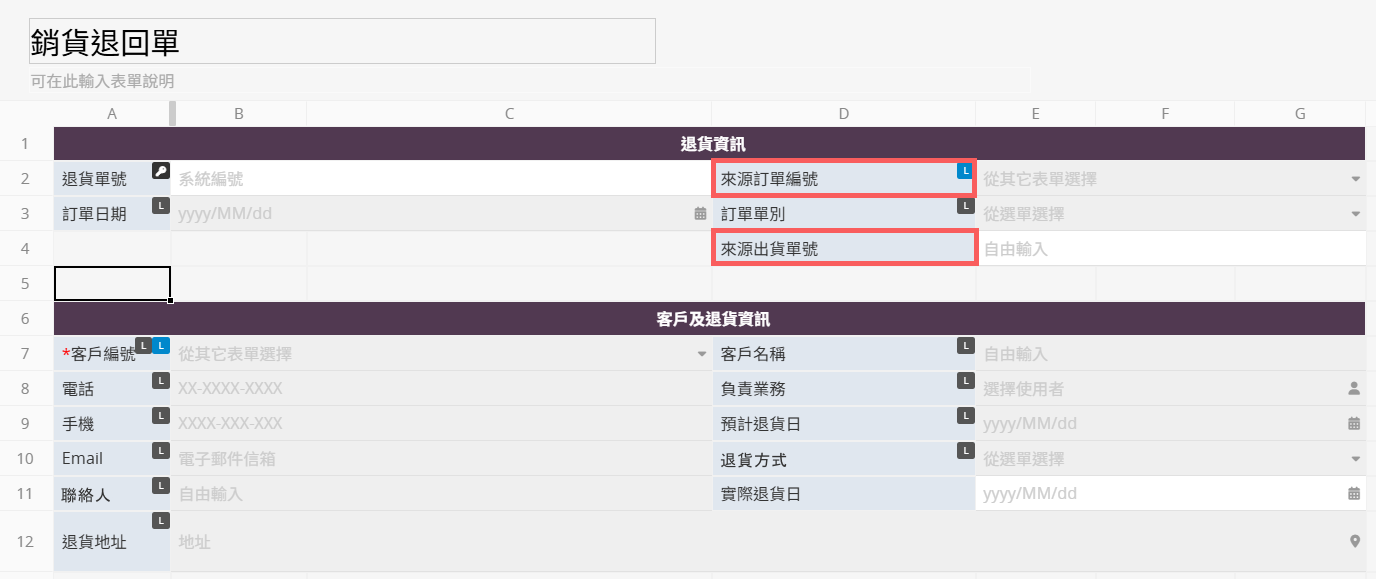The height and width of the screenshot is (579, 1376).
Task: Click the 銷貨退回單 form title box
Action: (342, 41)
